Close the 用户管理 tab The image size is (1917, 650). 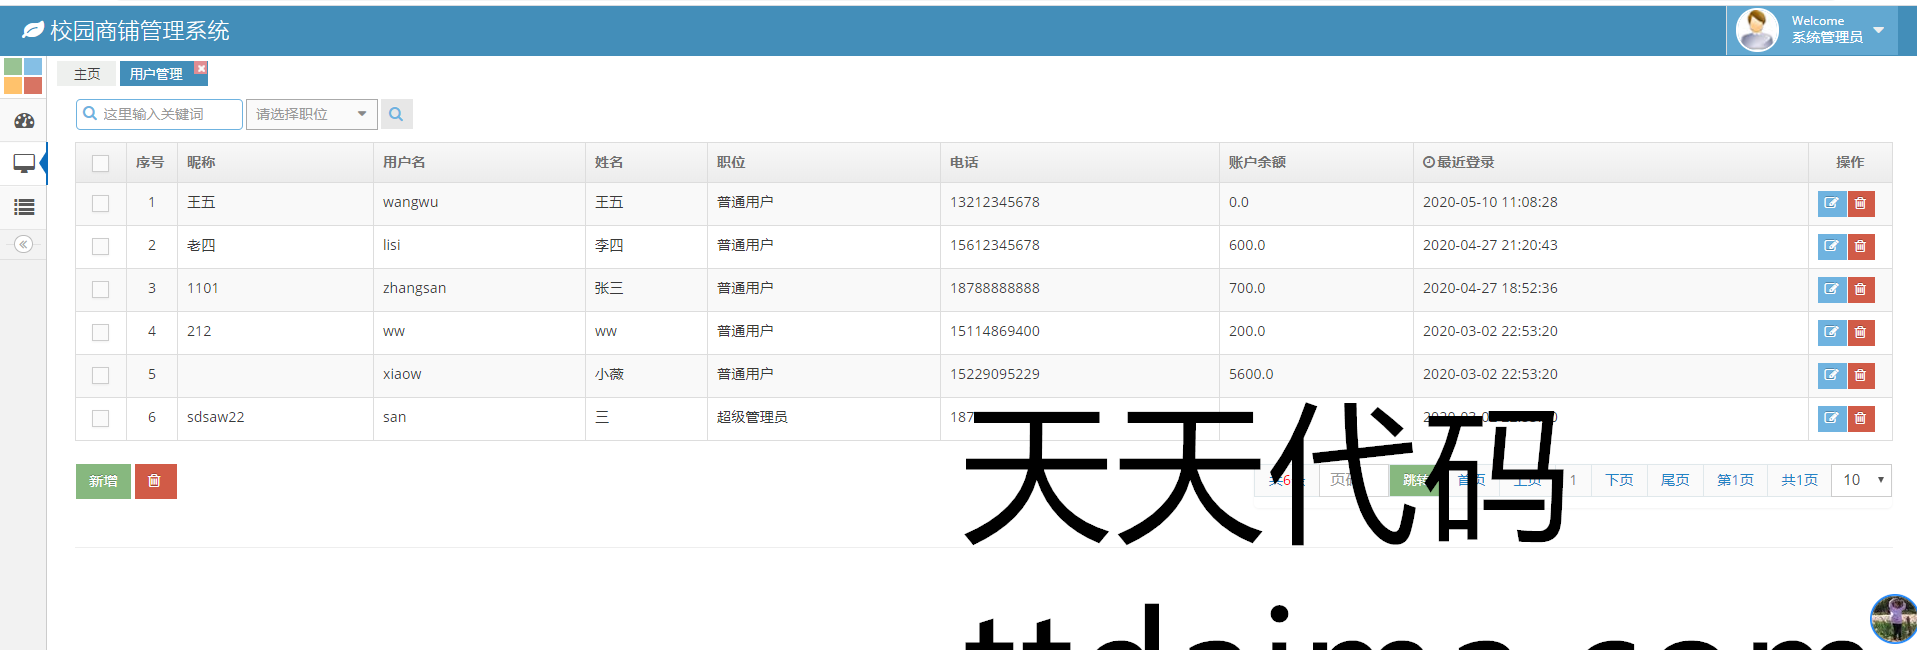201,68
